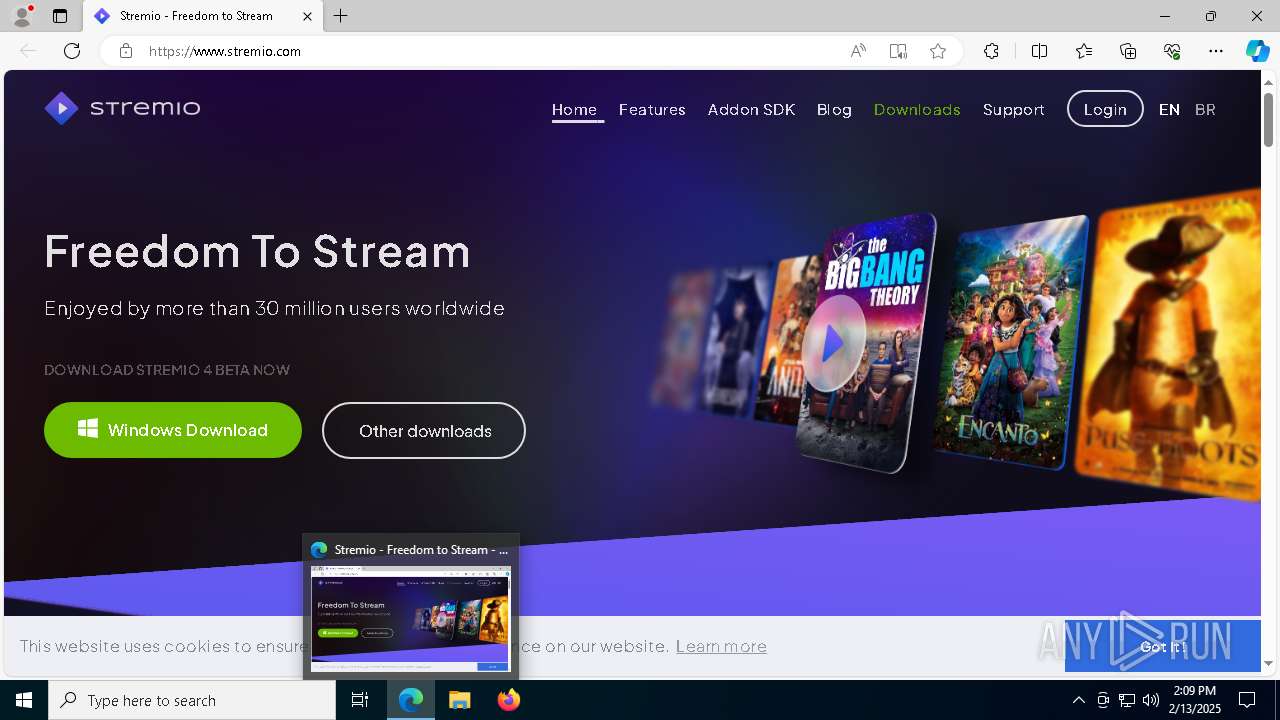The image size is (1280, 720).
Task: Open the Extensions puzzle icon
Action: click(x=991, y=51)
